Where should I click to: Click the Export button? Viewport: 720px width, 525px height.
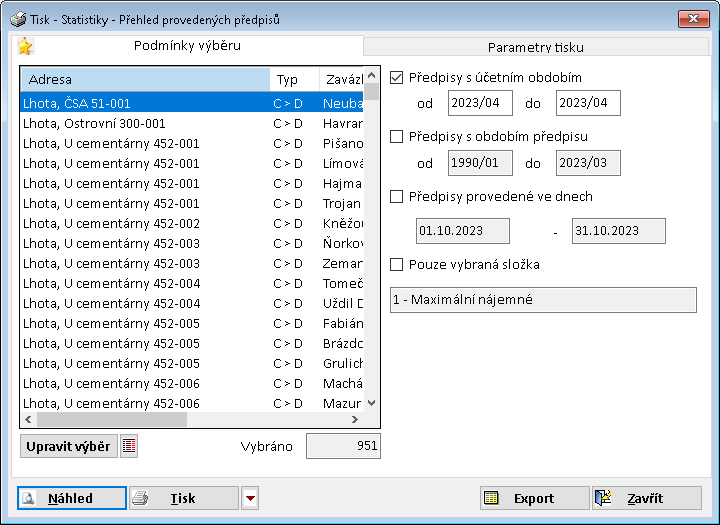[x=534, y=498]
